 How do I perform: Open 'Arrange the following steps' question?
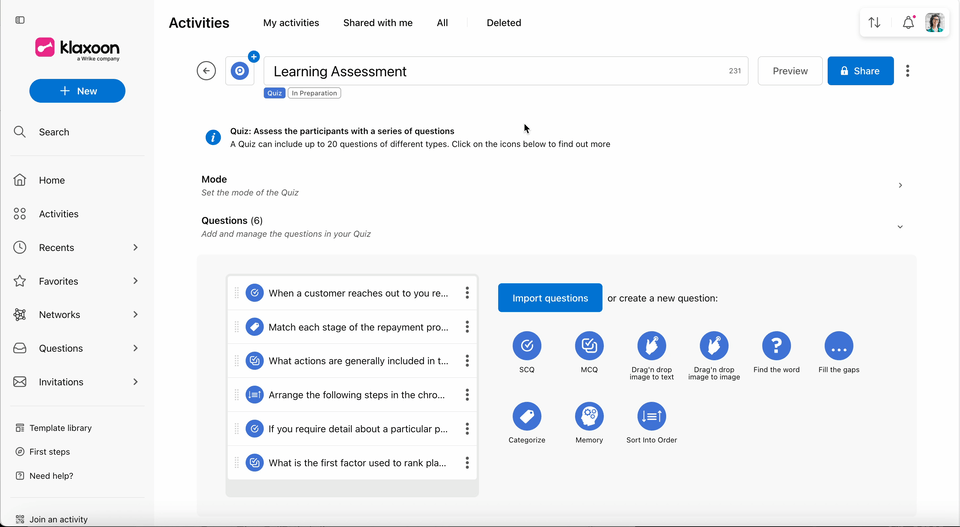pos(358,395)
